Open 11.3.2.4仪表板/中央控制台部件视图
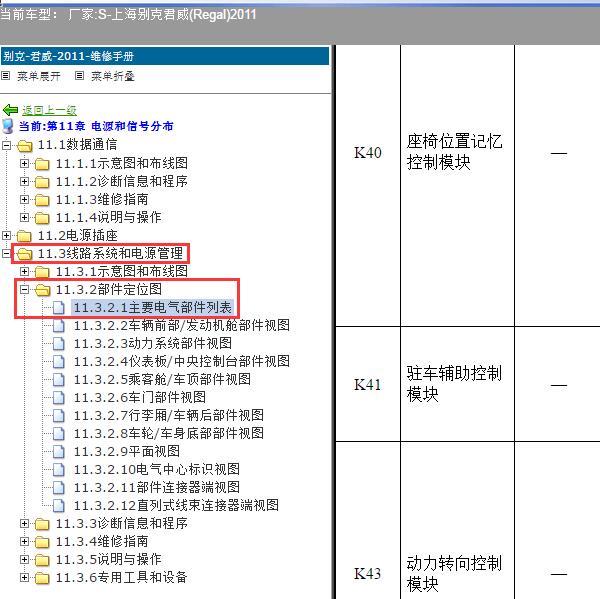This screenshot has width=600, height=599. [182, 361]
